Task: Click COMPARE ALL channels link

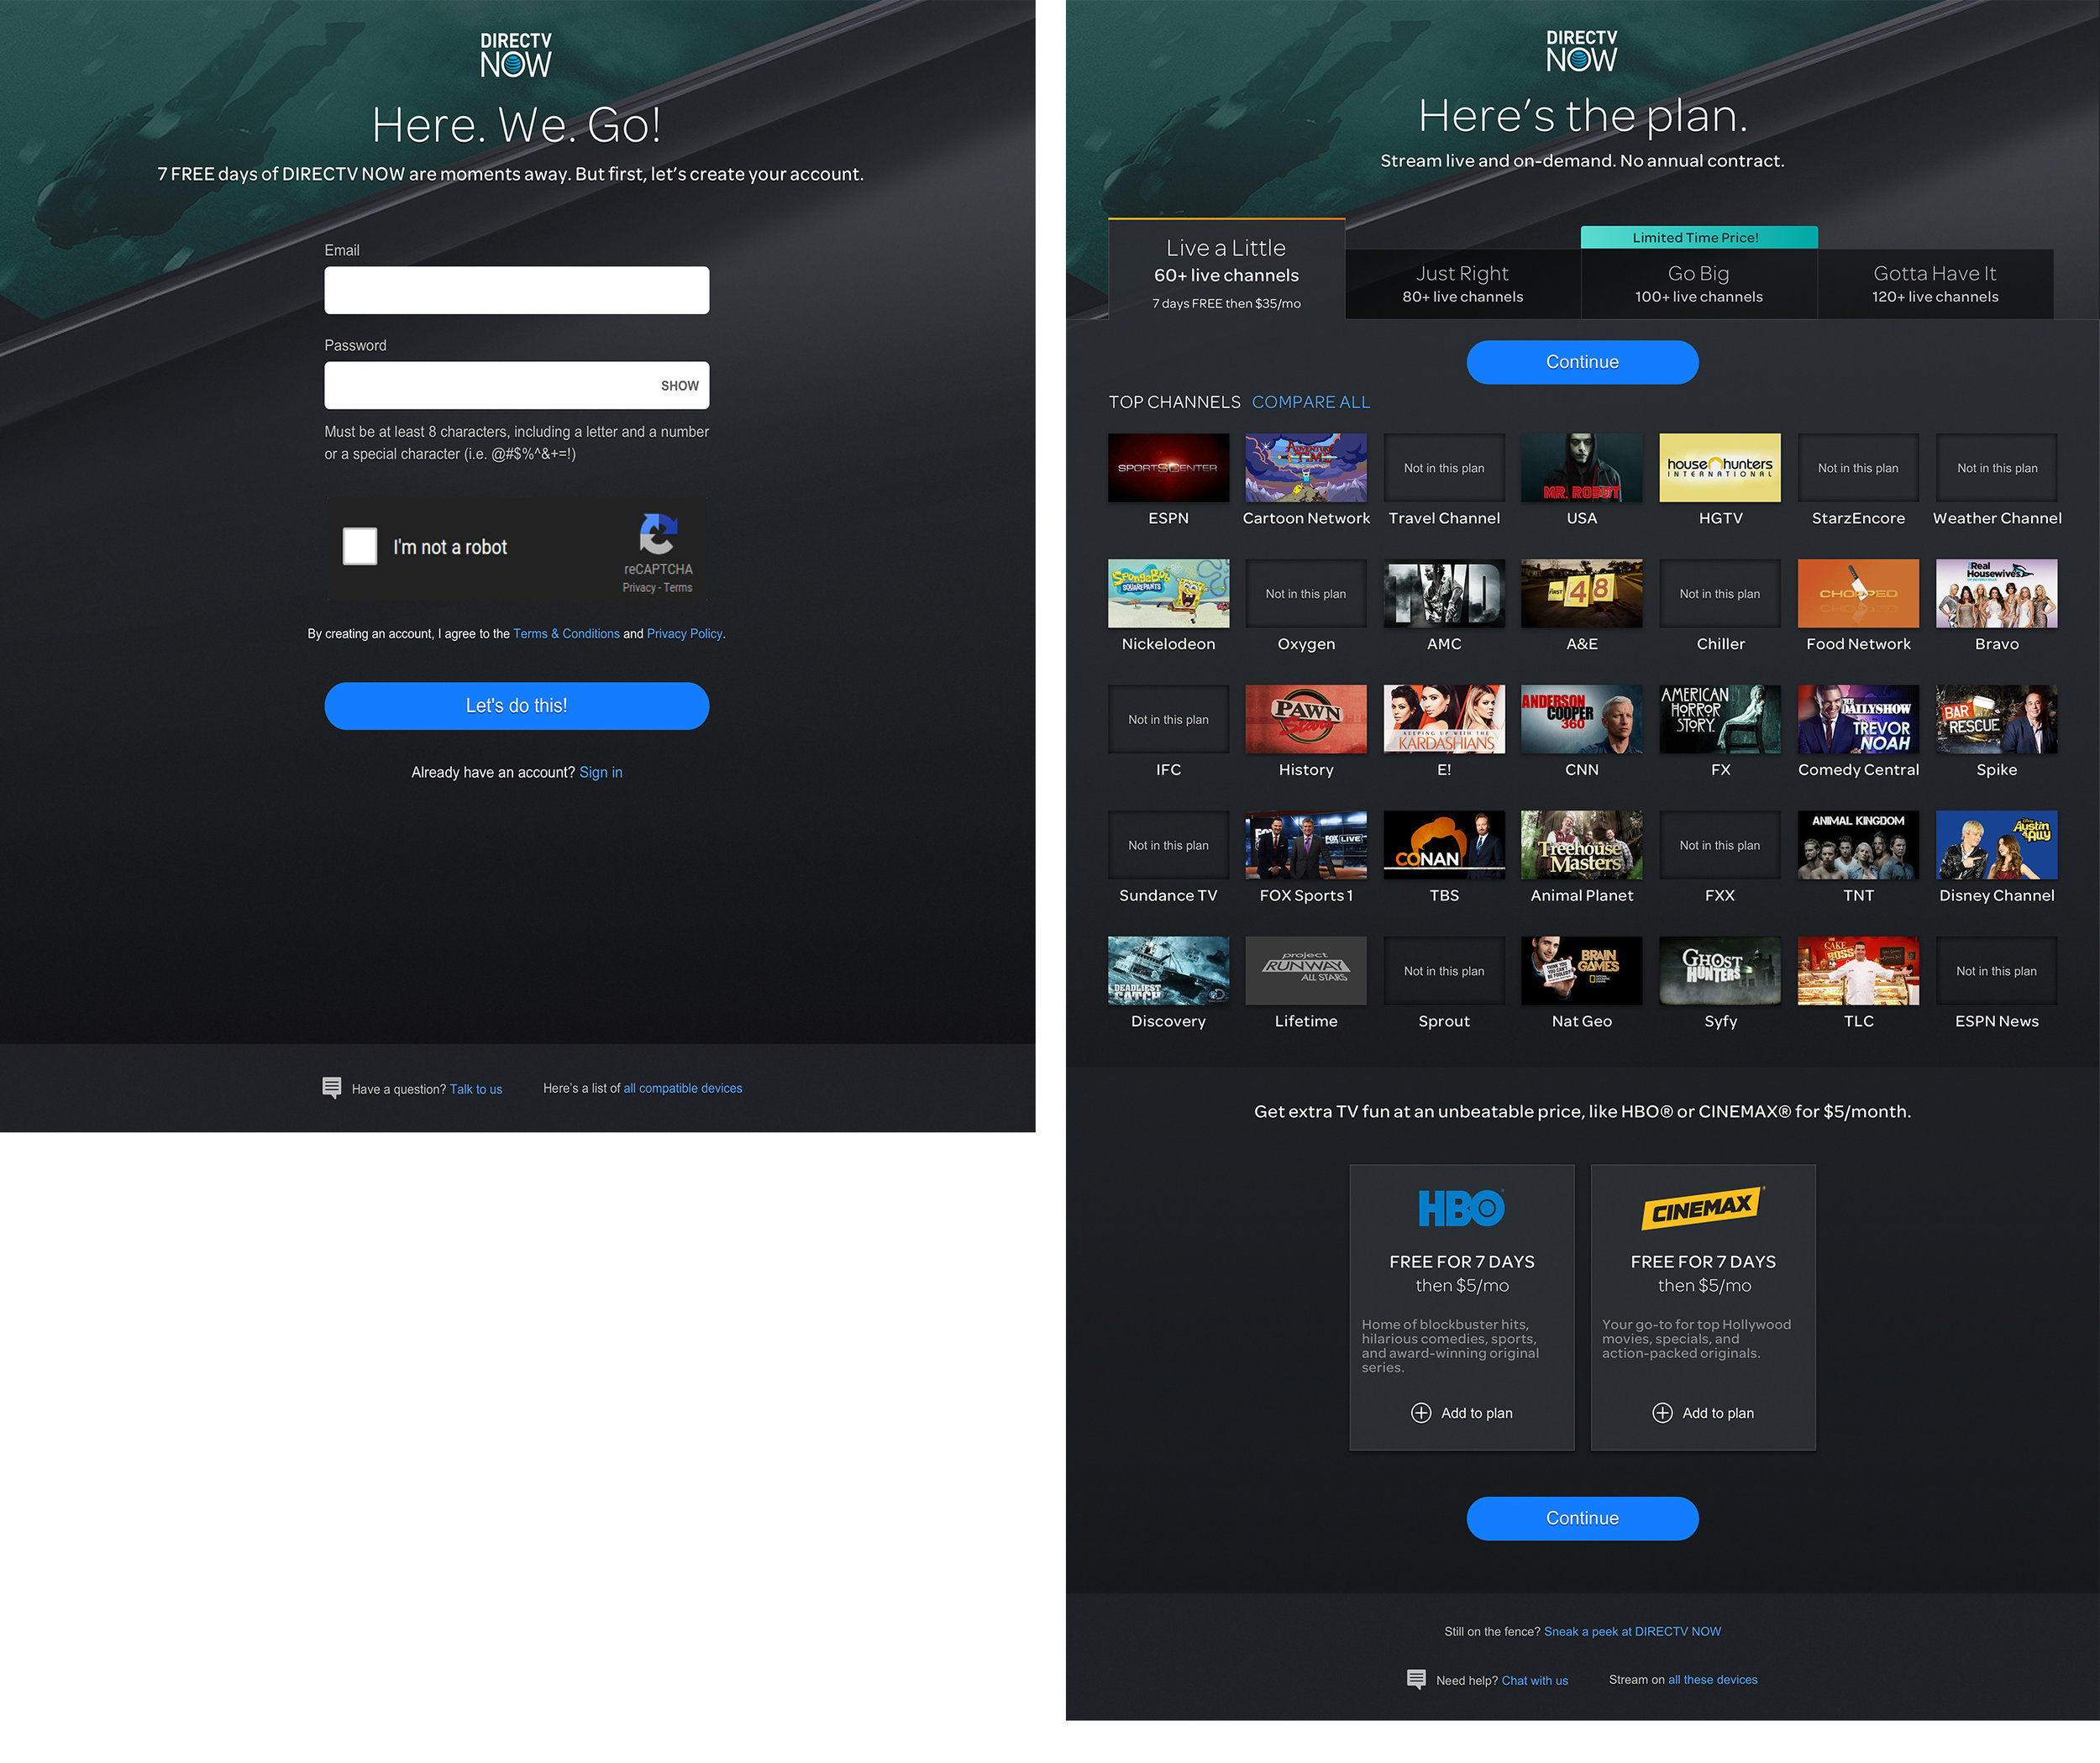Action: (x=1311, y=401)
